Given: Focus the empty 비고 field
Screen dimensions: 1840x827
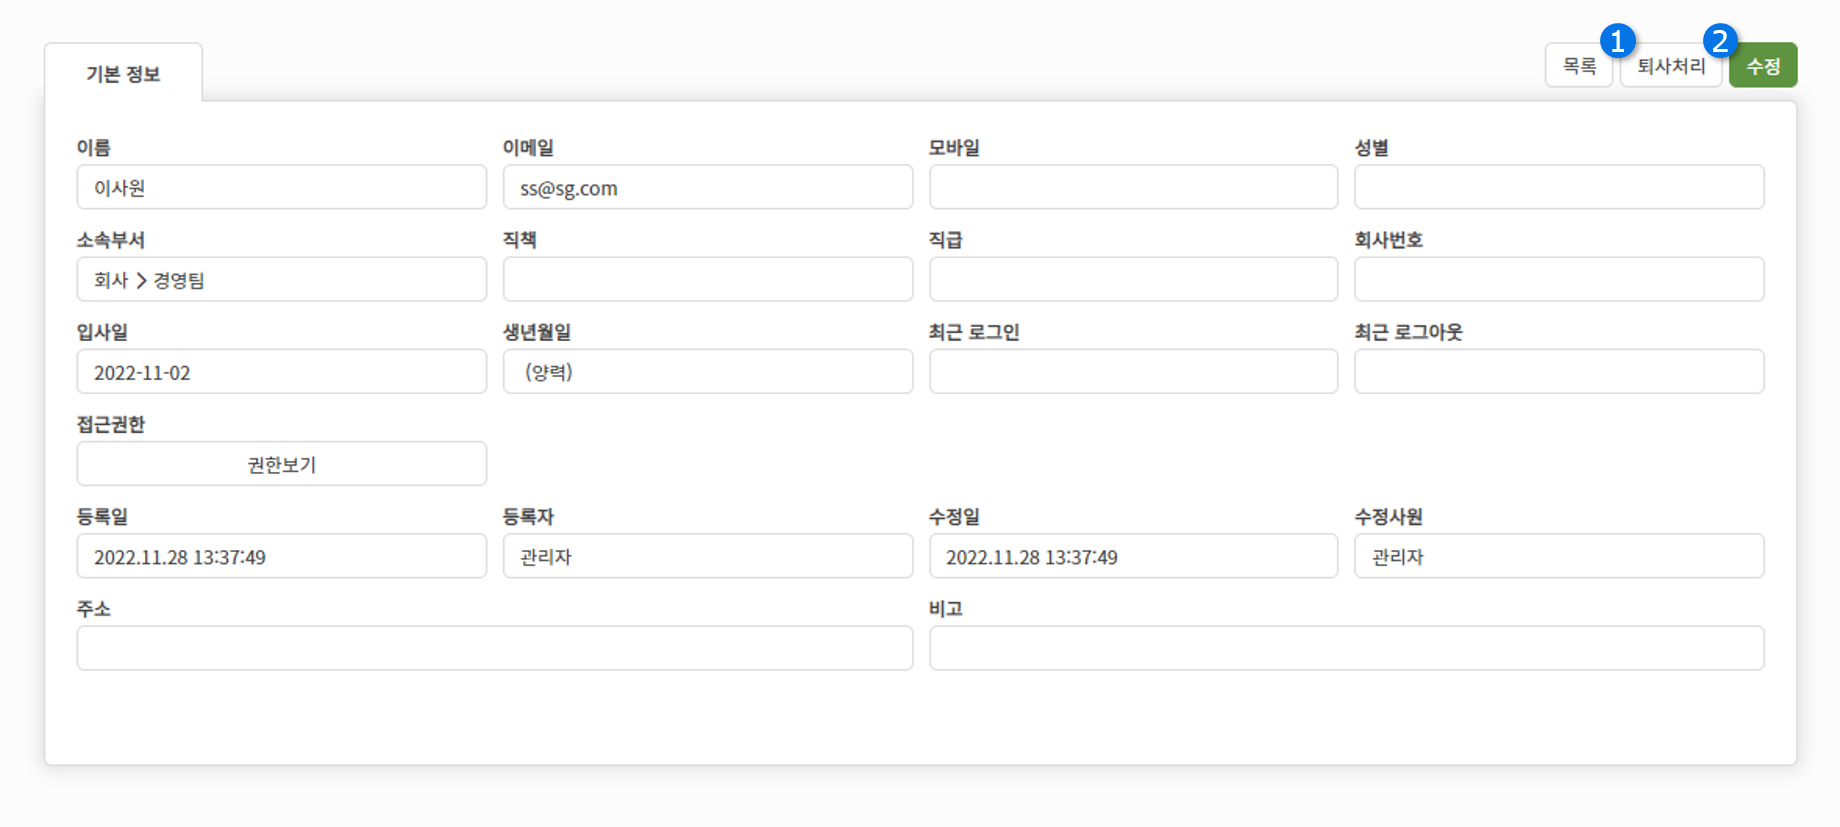Looking at the screenshot, I should 1347,648.
